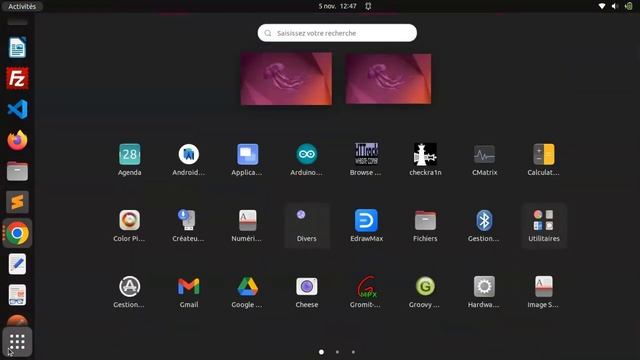Open the network status indicator
Screen dimensions: 640x360
coord(602,6)
